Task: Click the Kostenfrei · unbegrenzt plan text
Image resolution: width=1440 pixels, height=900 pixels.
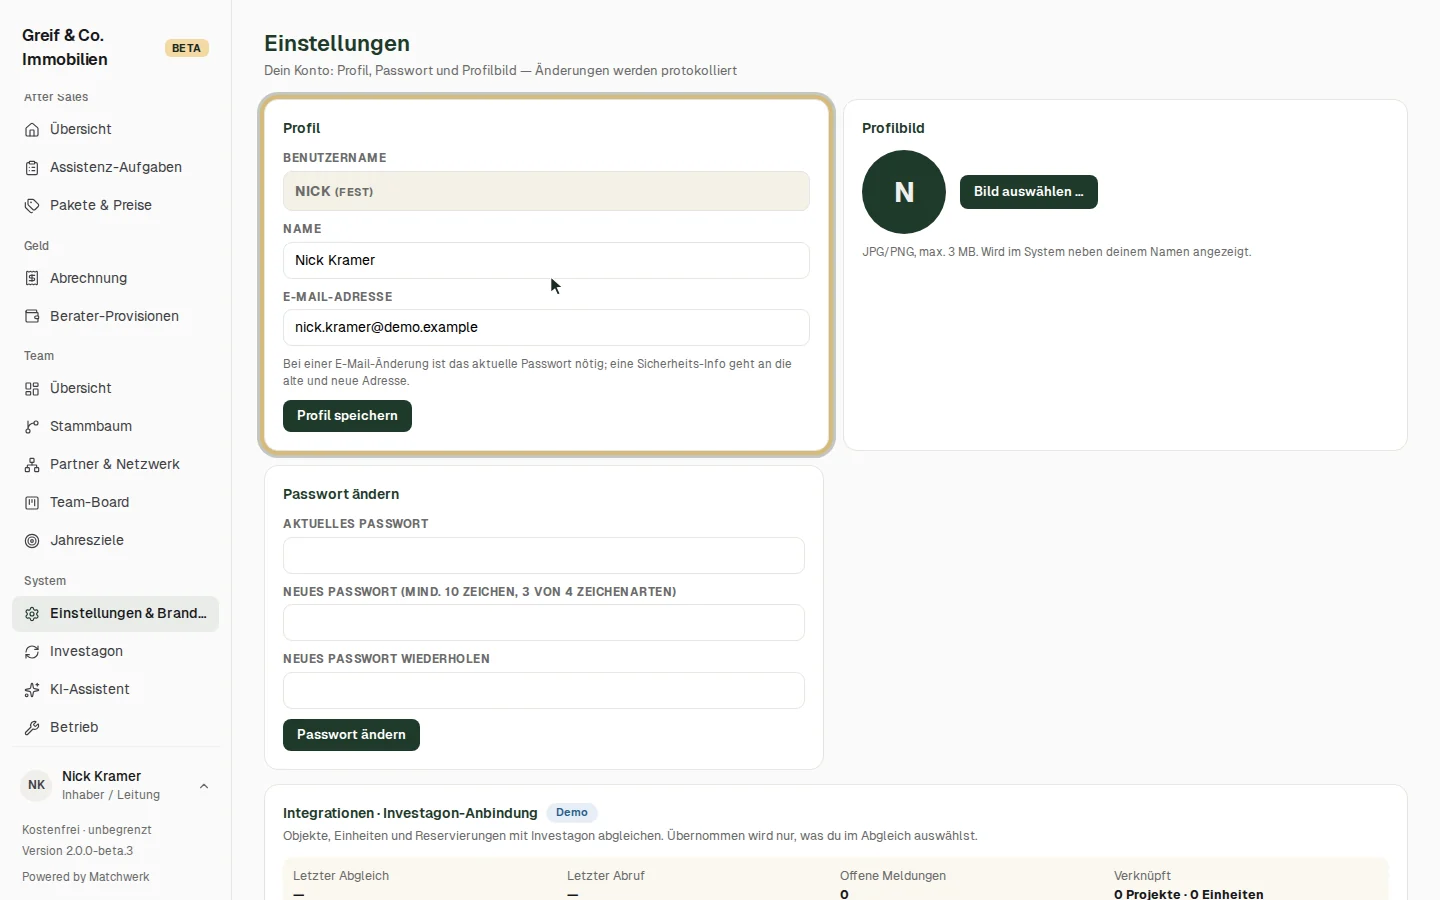Action: pyautogui.click(x=87, y=830)
